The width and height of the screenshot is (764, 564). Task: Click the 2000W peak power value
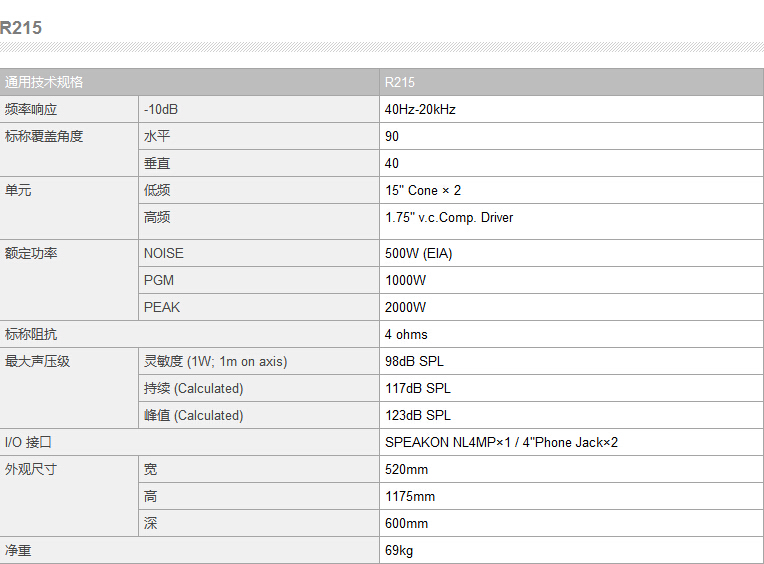click(x=405, y=307)
